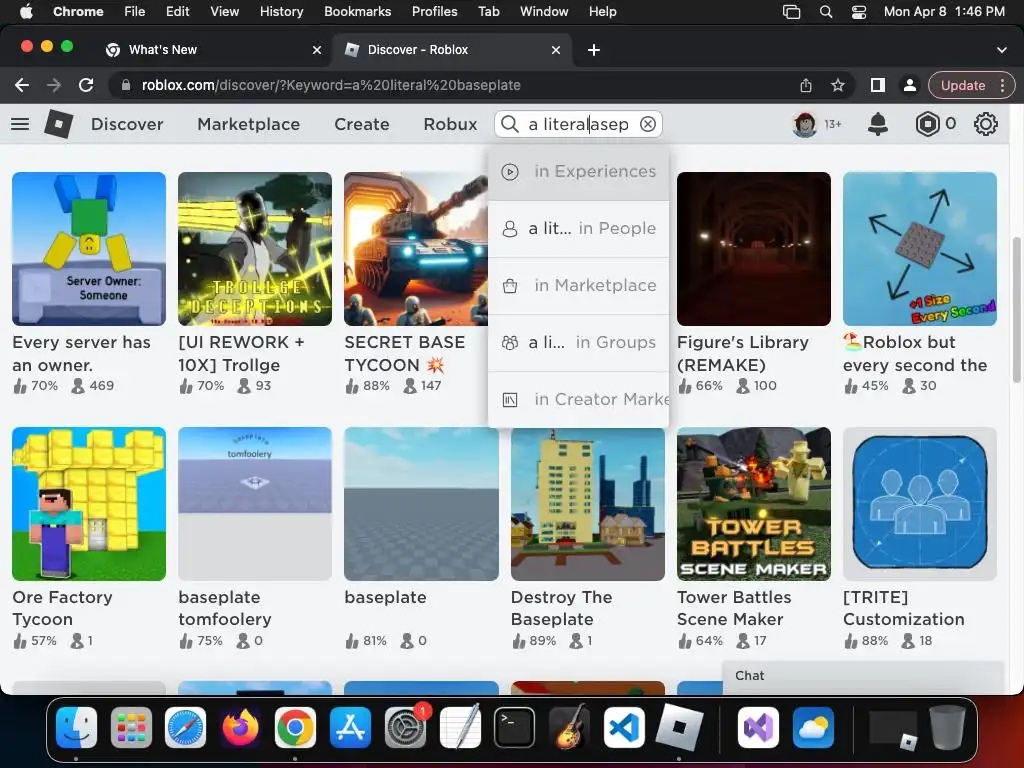Viewport: 1024px width, 768px height.
Task: Open the Roblox hamburger navigation menu
Action: coord(20,124)
